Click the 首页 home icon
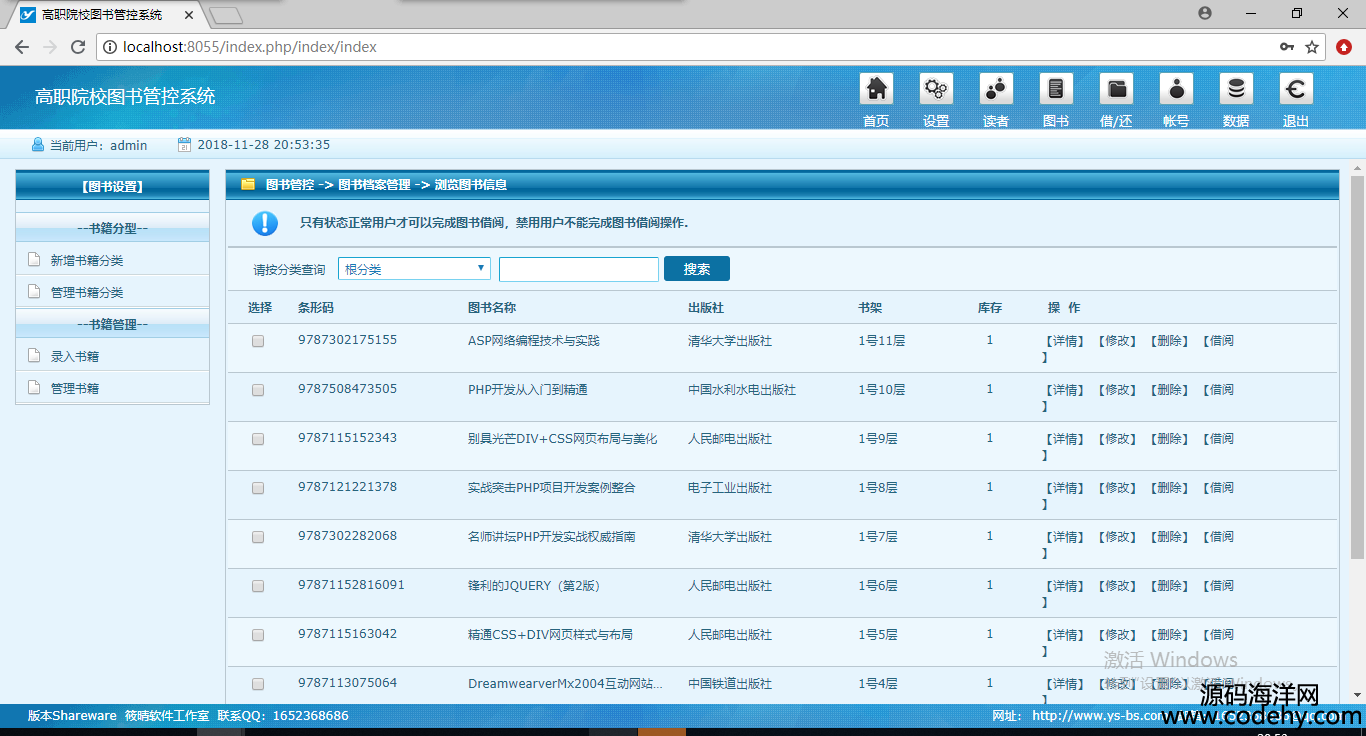1366x736 pixels. [x=876, y=90]
